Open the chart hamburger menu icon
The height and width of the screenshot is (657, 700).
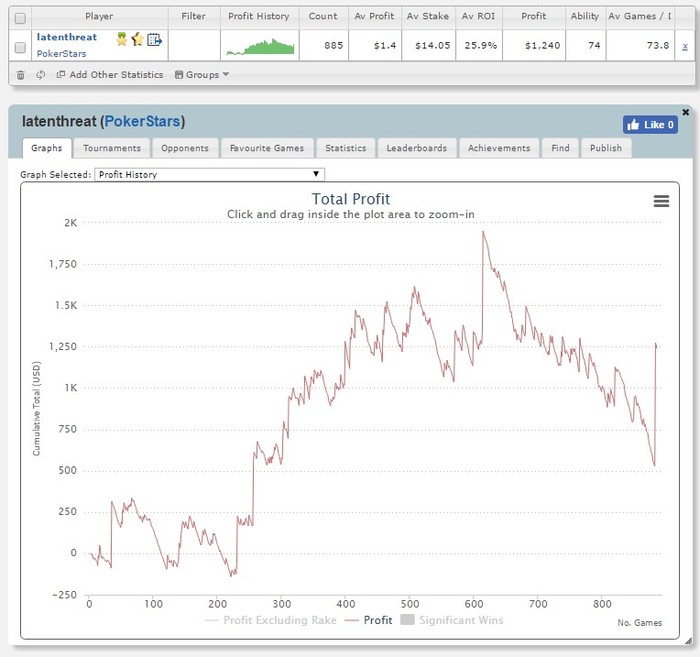pos(661,201)
